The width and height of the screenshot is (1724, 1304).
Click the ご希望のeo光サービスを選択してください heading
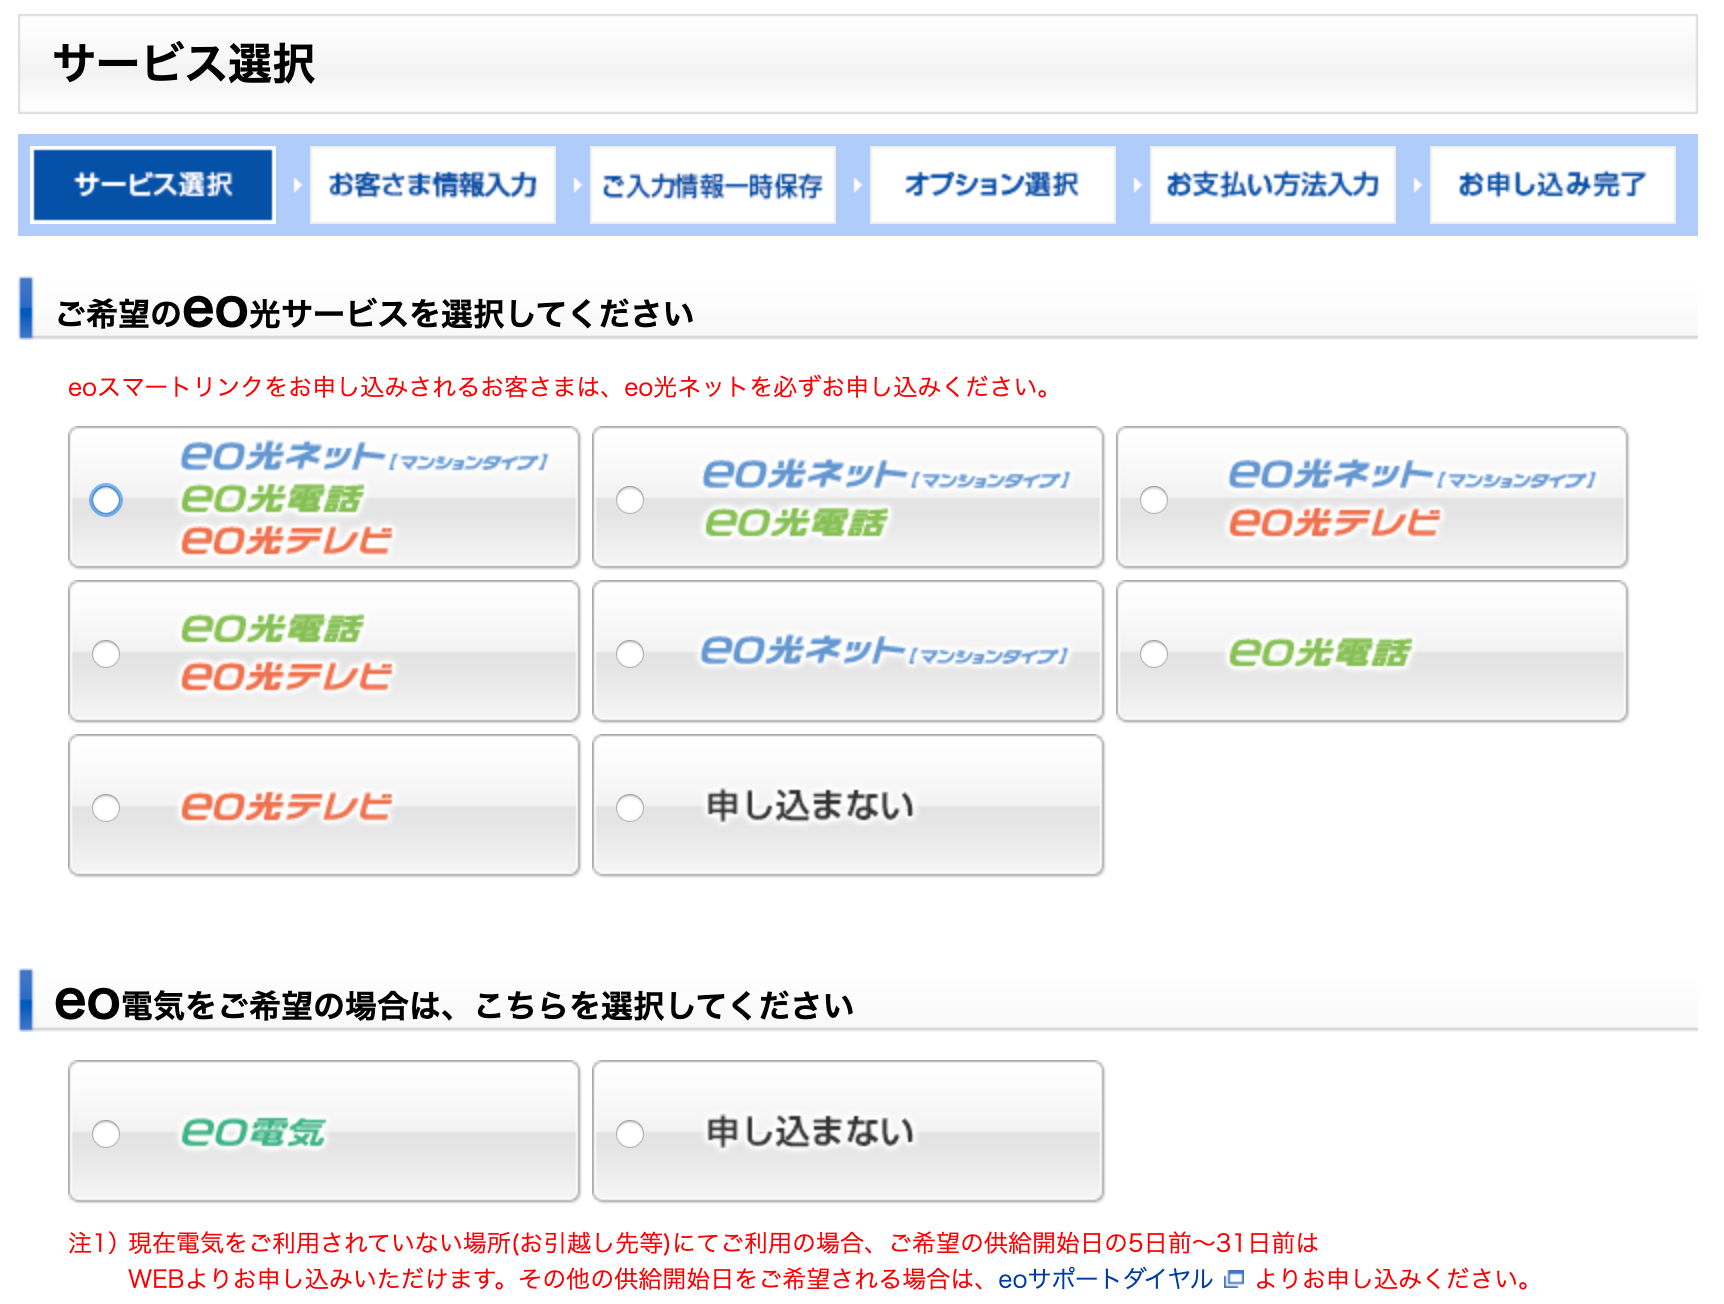click(374, 311)
